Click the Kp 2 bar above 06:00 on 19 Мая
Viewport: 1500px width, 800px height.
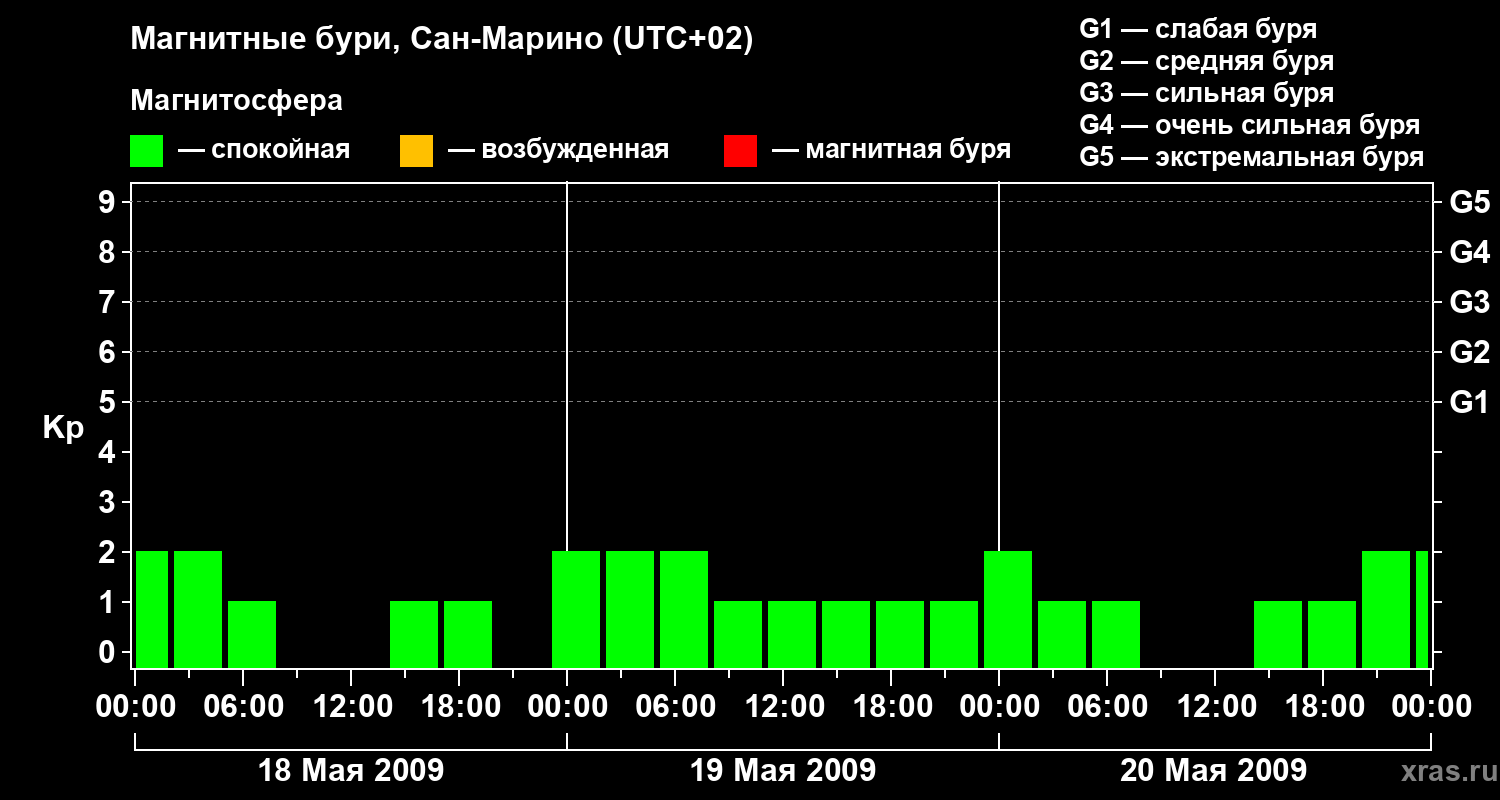coord(684,609)
